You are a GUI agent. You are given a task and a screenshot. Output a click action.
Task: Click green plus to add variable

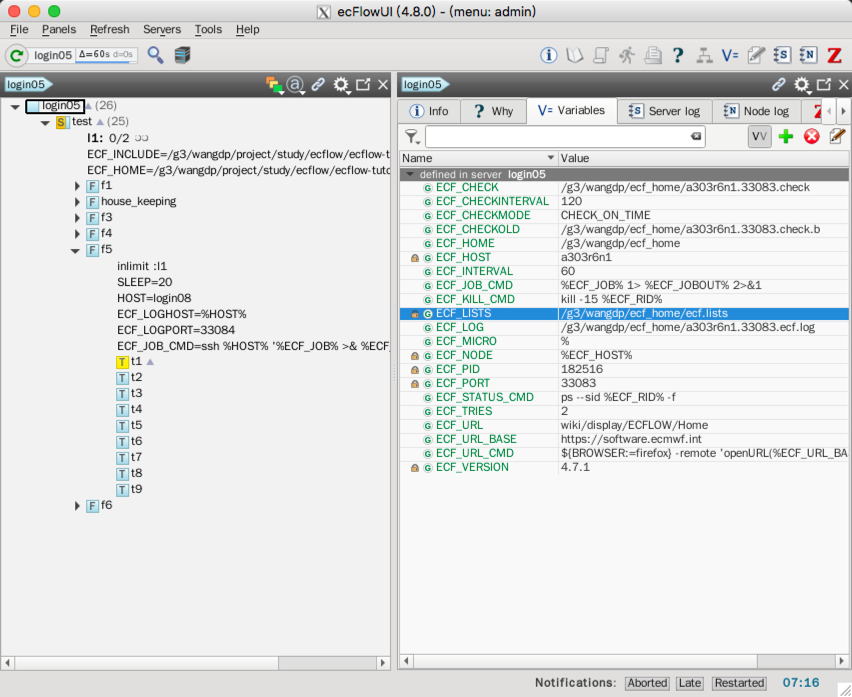pos(786,136)
